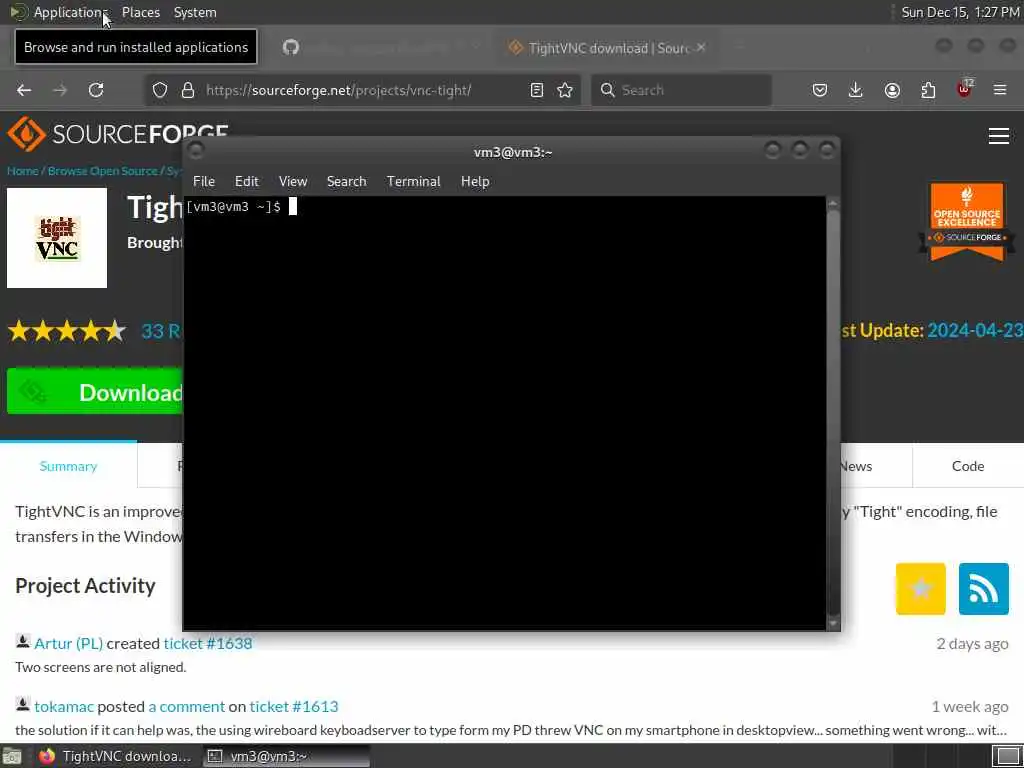The image size is (1024, 768).
Task: Click the 2024-04-23 last update date
Action: 975,330
